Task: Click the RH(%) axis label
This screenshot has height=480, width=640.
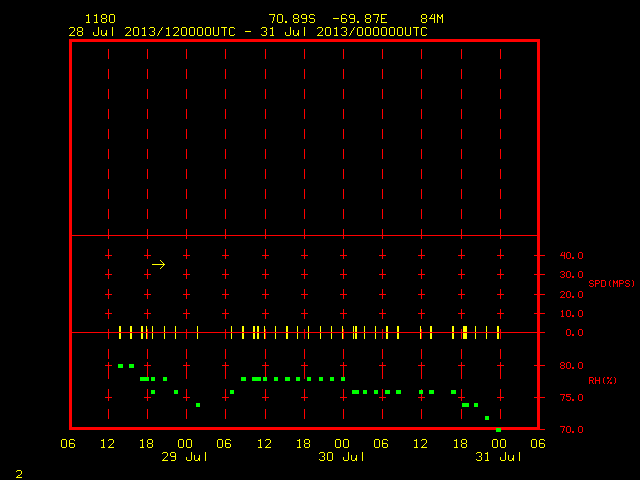Action: click(602, 380)
